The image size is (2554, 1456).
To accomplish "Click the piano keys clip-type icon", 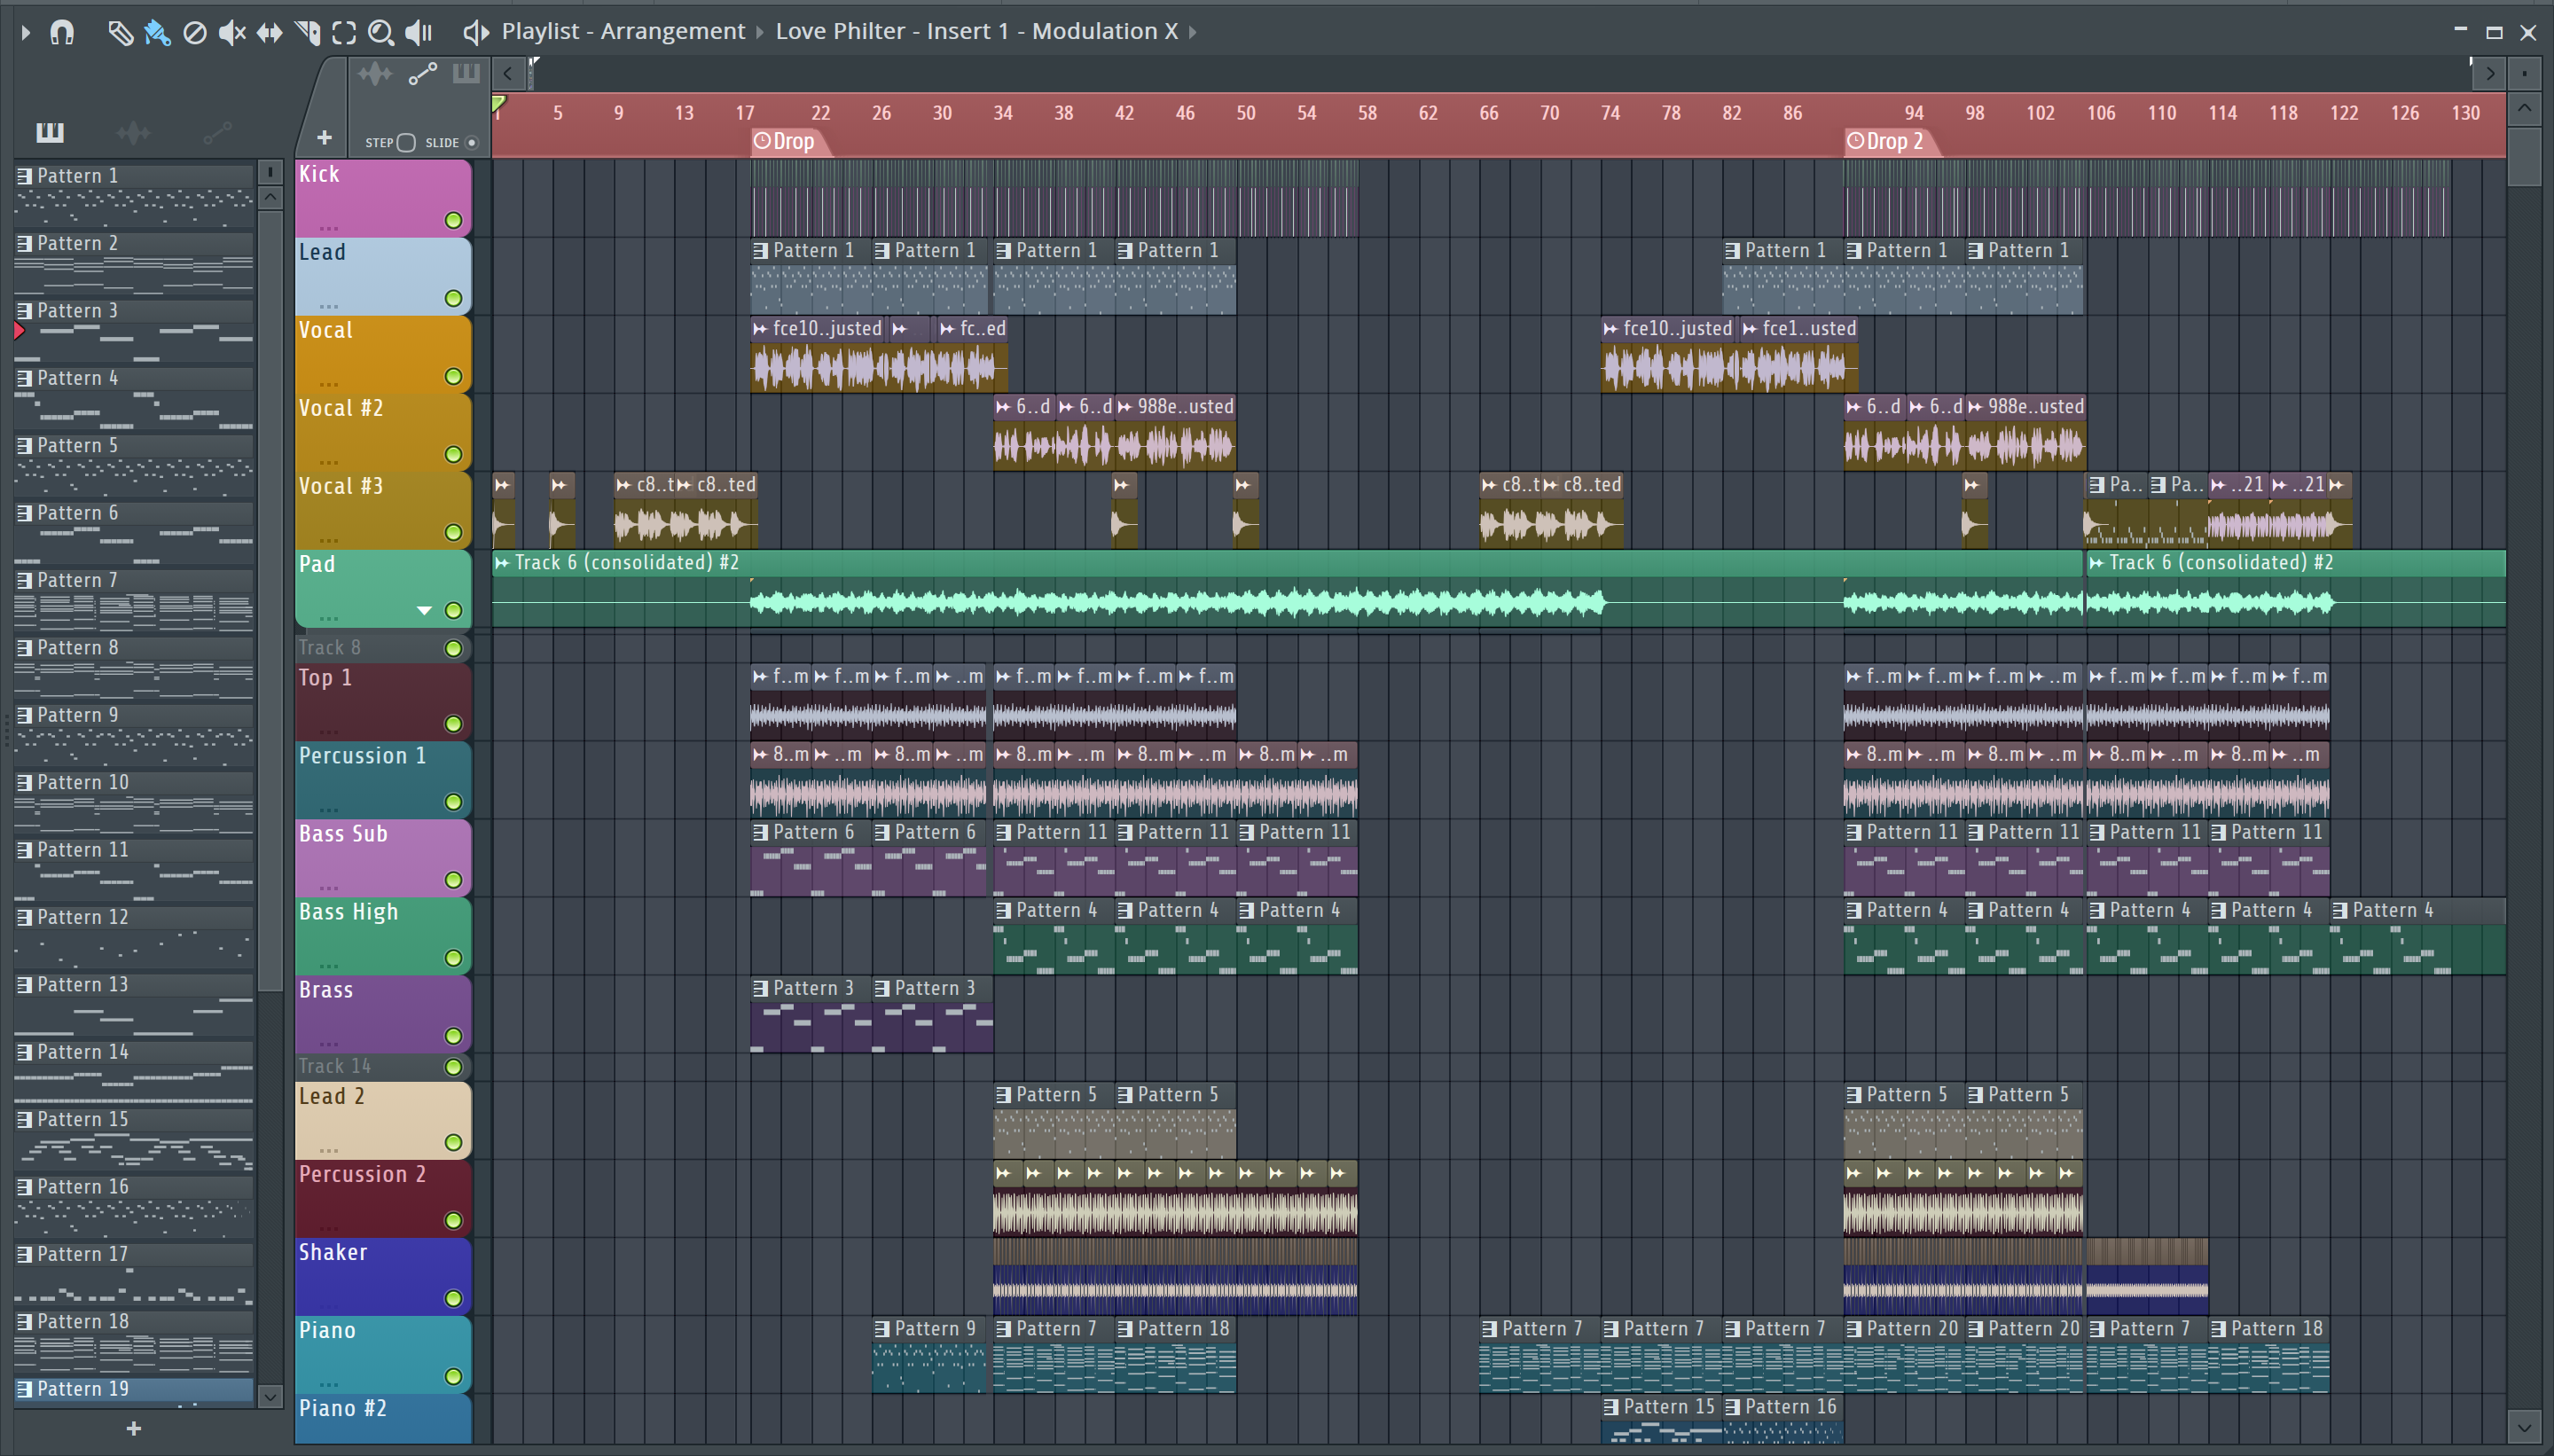I will (466, 73).
